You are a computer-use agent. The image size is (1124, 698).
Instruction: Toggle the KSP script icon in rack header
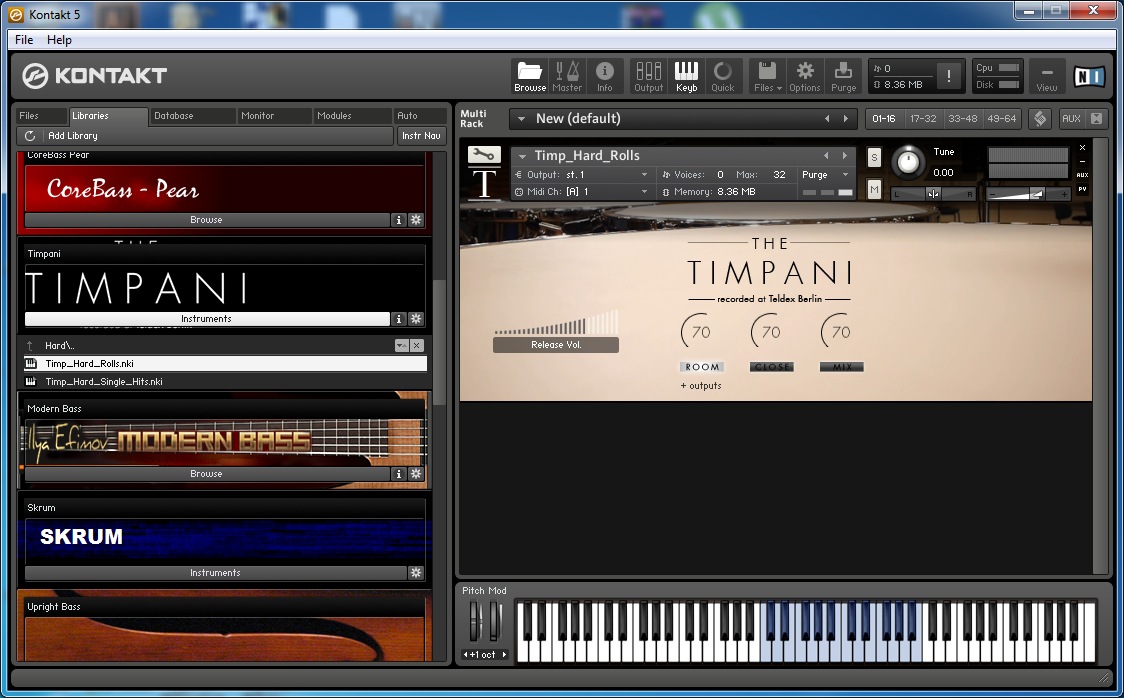tap(1039, 119)
